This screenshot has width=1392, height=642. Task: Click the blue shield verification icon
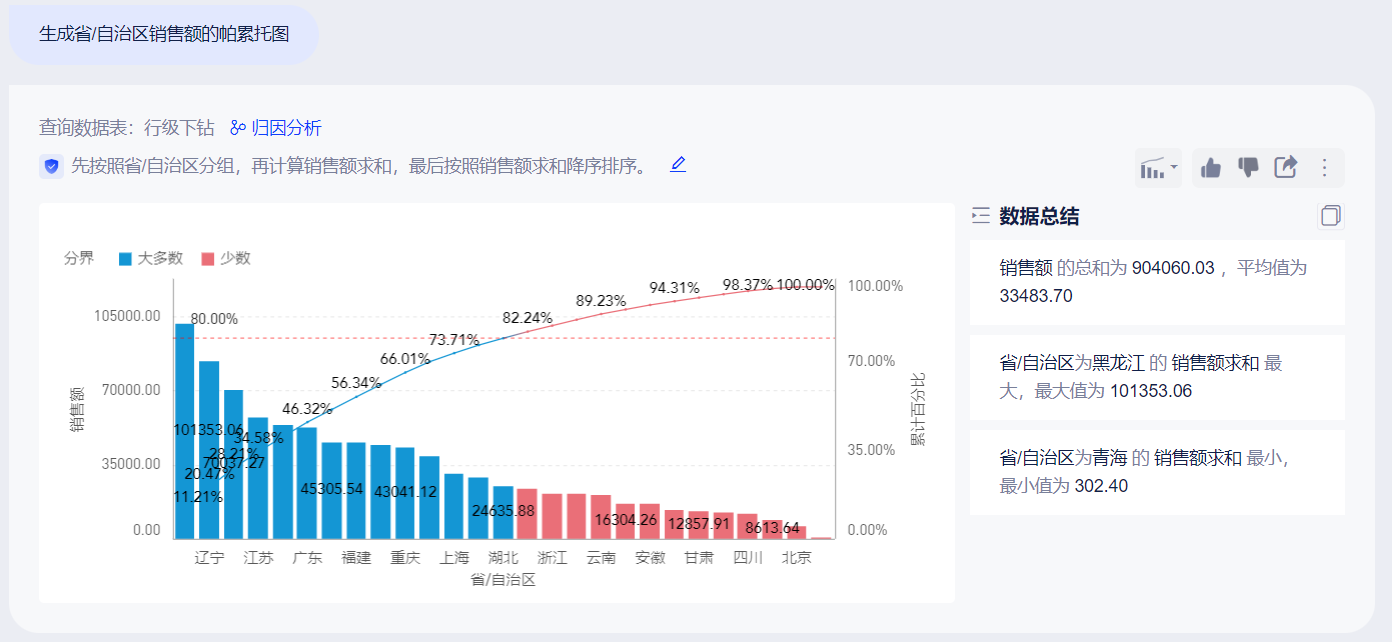pyautogui.click(x=51, y=166)
